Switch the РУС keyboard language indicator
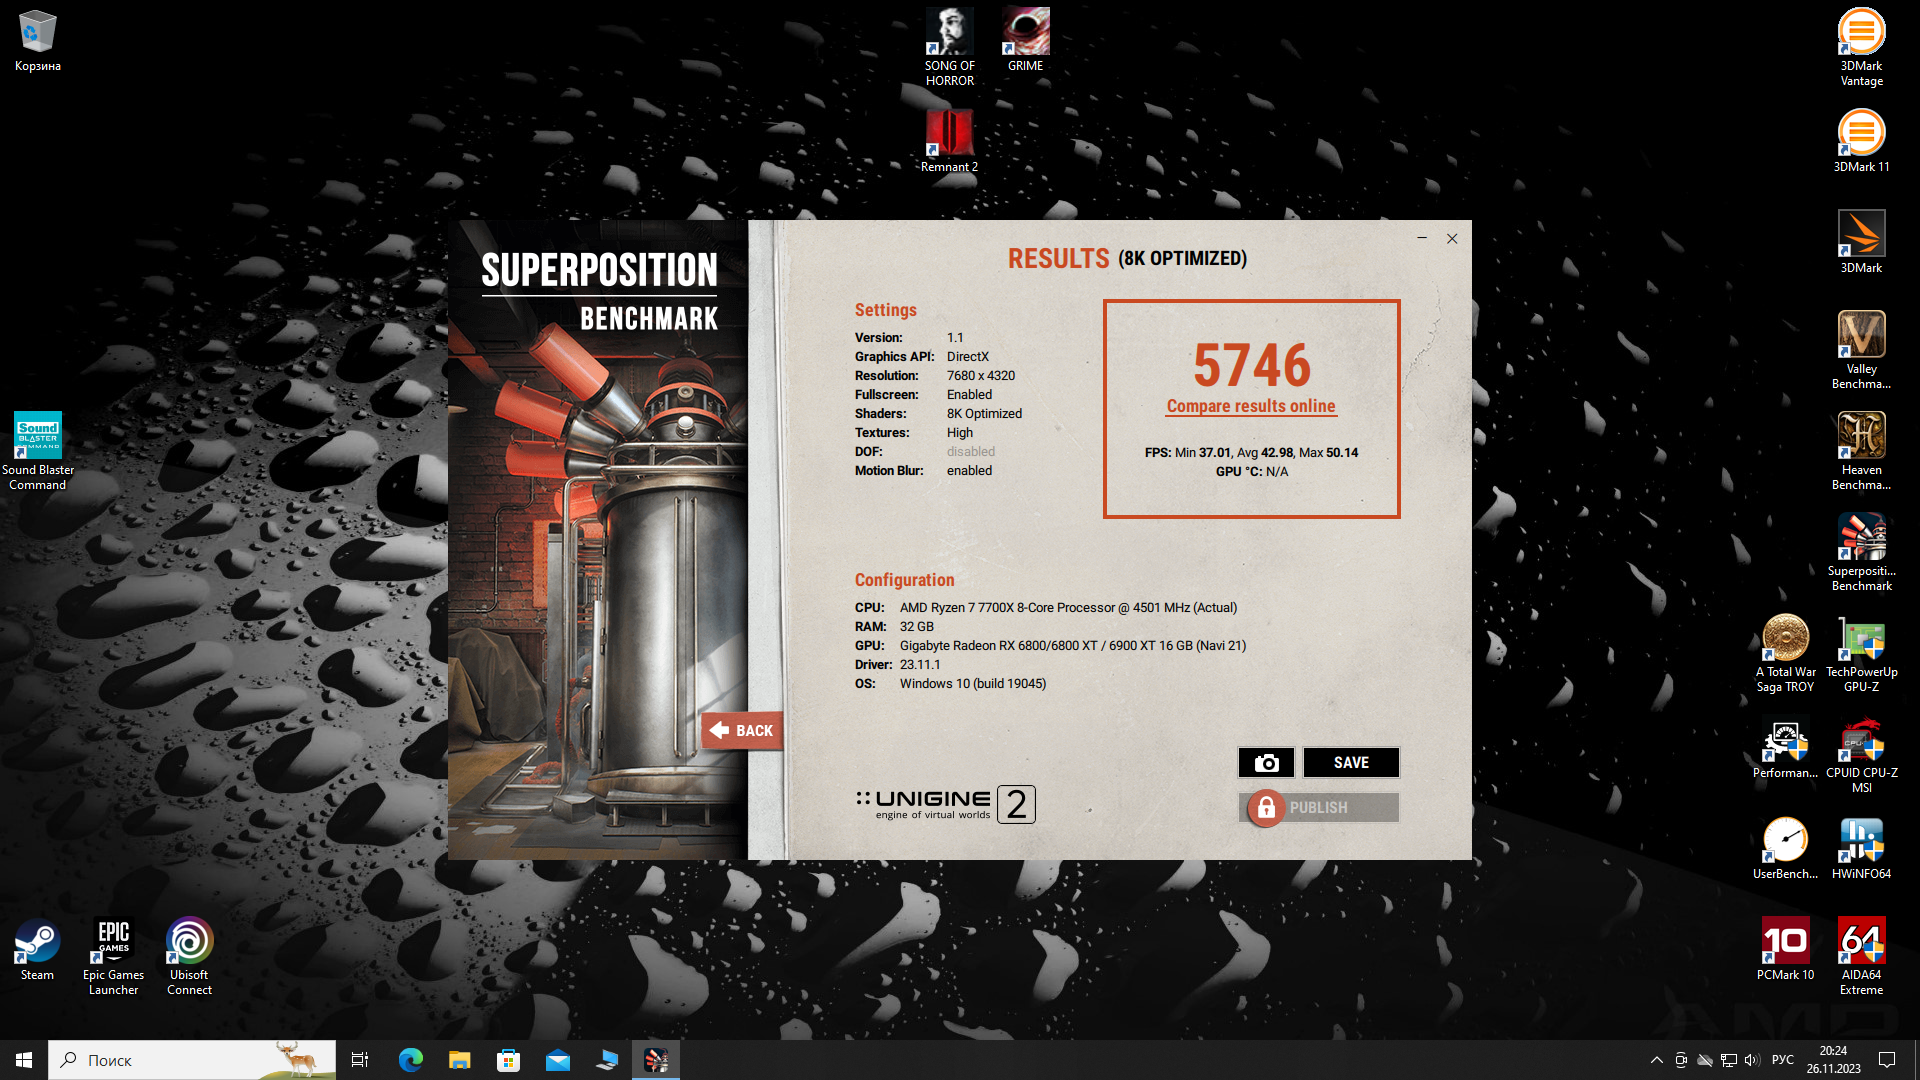The height and width of the screenshot is (1080, 1920). coord(1782,1060)
